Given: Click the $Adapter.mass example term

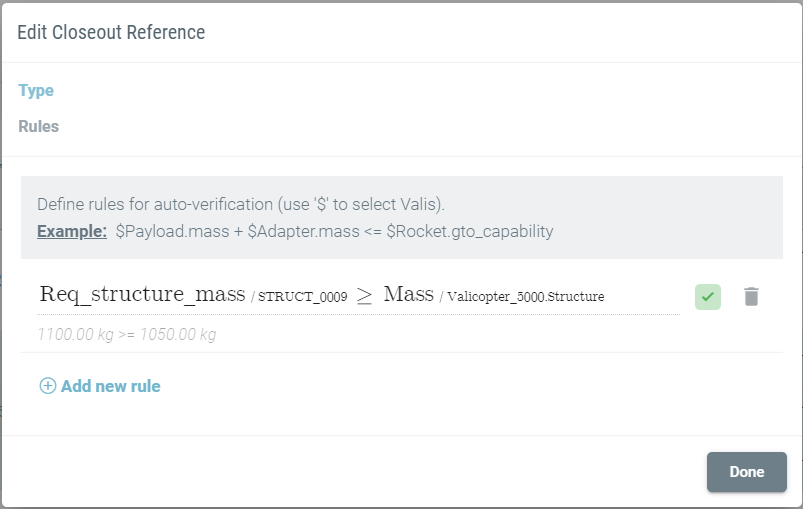Looking at the screenshot, I should point(304,231).
